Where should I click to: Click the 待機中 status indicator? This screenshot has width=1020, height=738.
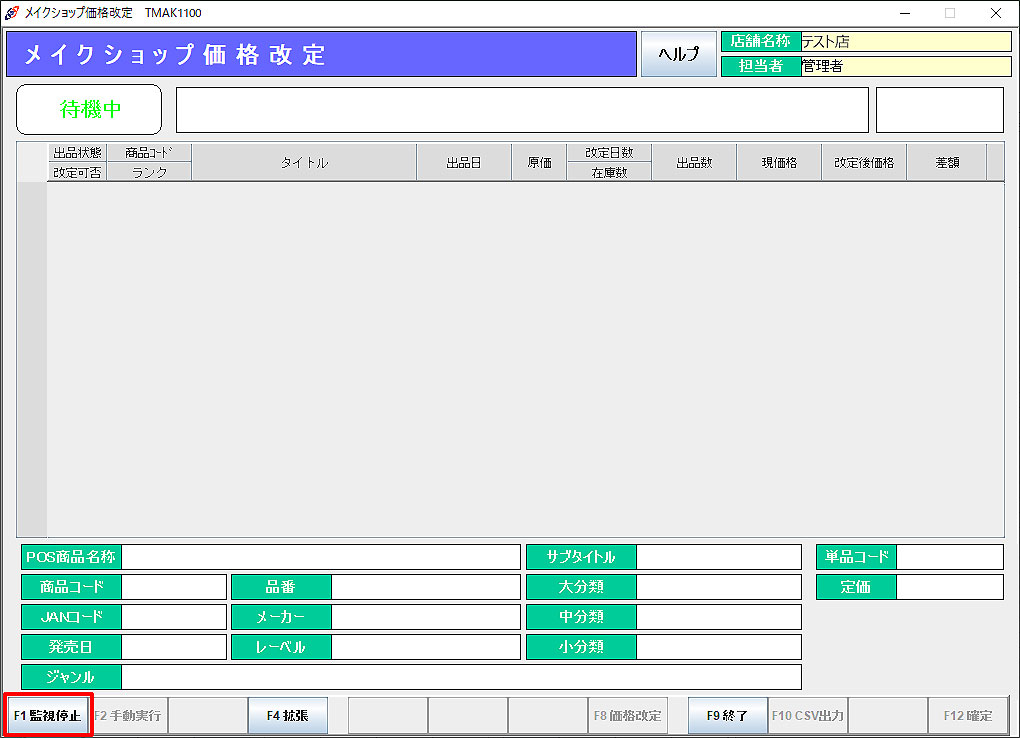point(89,109)
